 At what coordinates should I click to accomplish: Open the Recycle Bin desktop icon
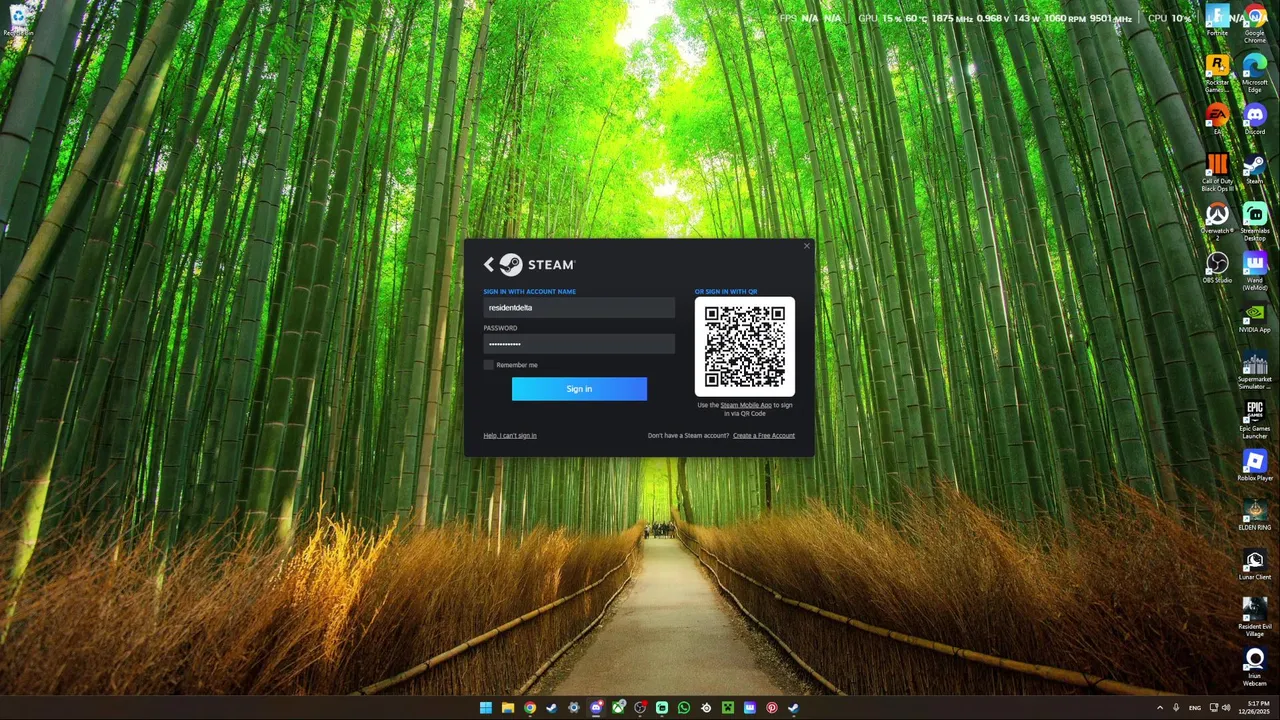point(17,20)
